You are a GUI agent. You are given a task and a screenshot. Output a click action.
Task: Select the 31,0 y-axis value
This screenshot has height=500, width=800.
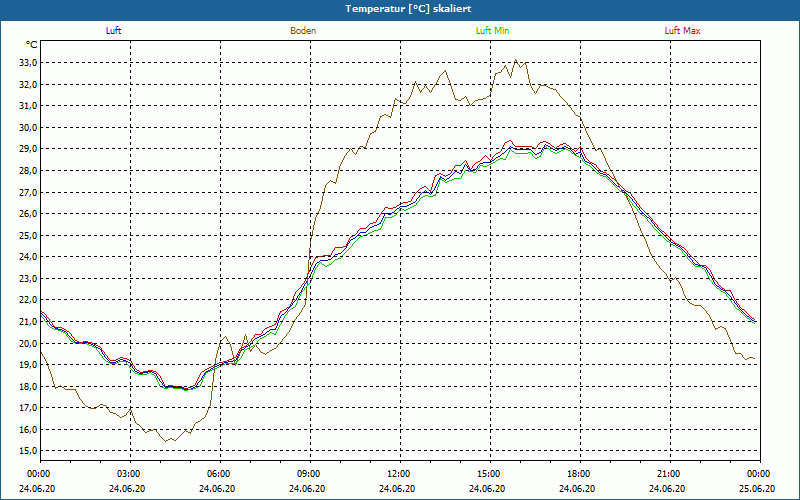[x=27, y=106]
